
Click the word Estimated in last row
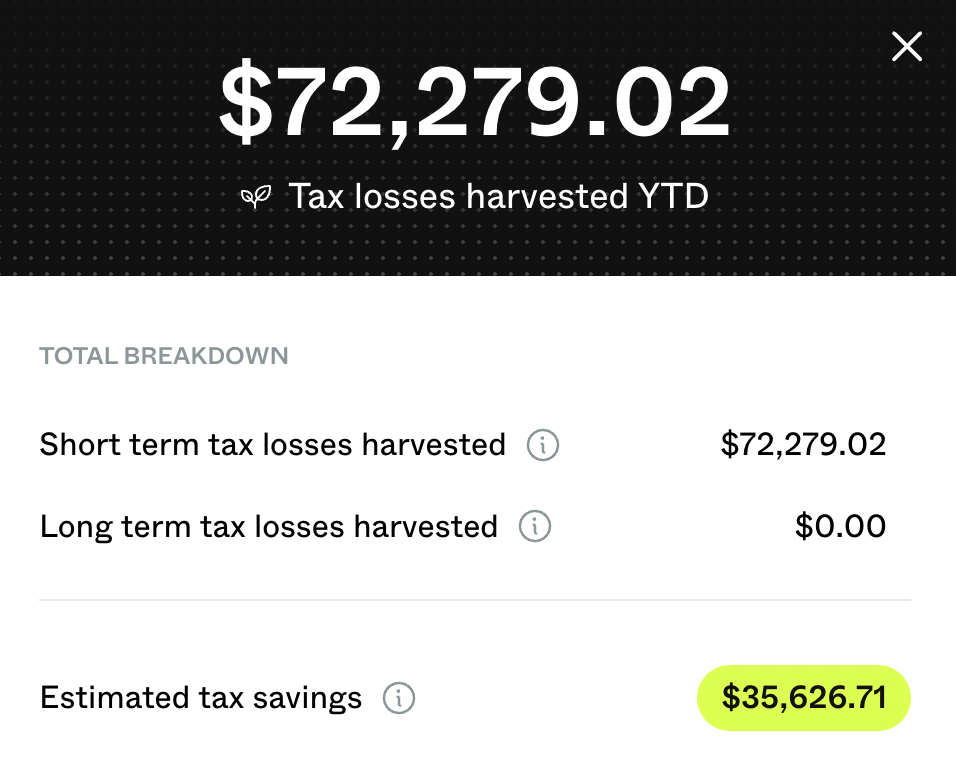point(115,698)
